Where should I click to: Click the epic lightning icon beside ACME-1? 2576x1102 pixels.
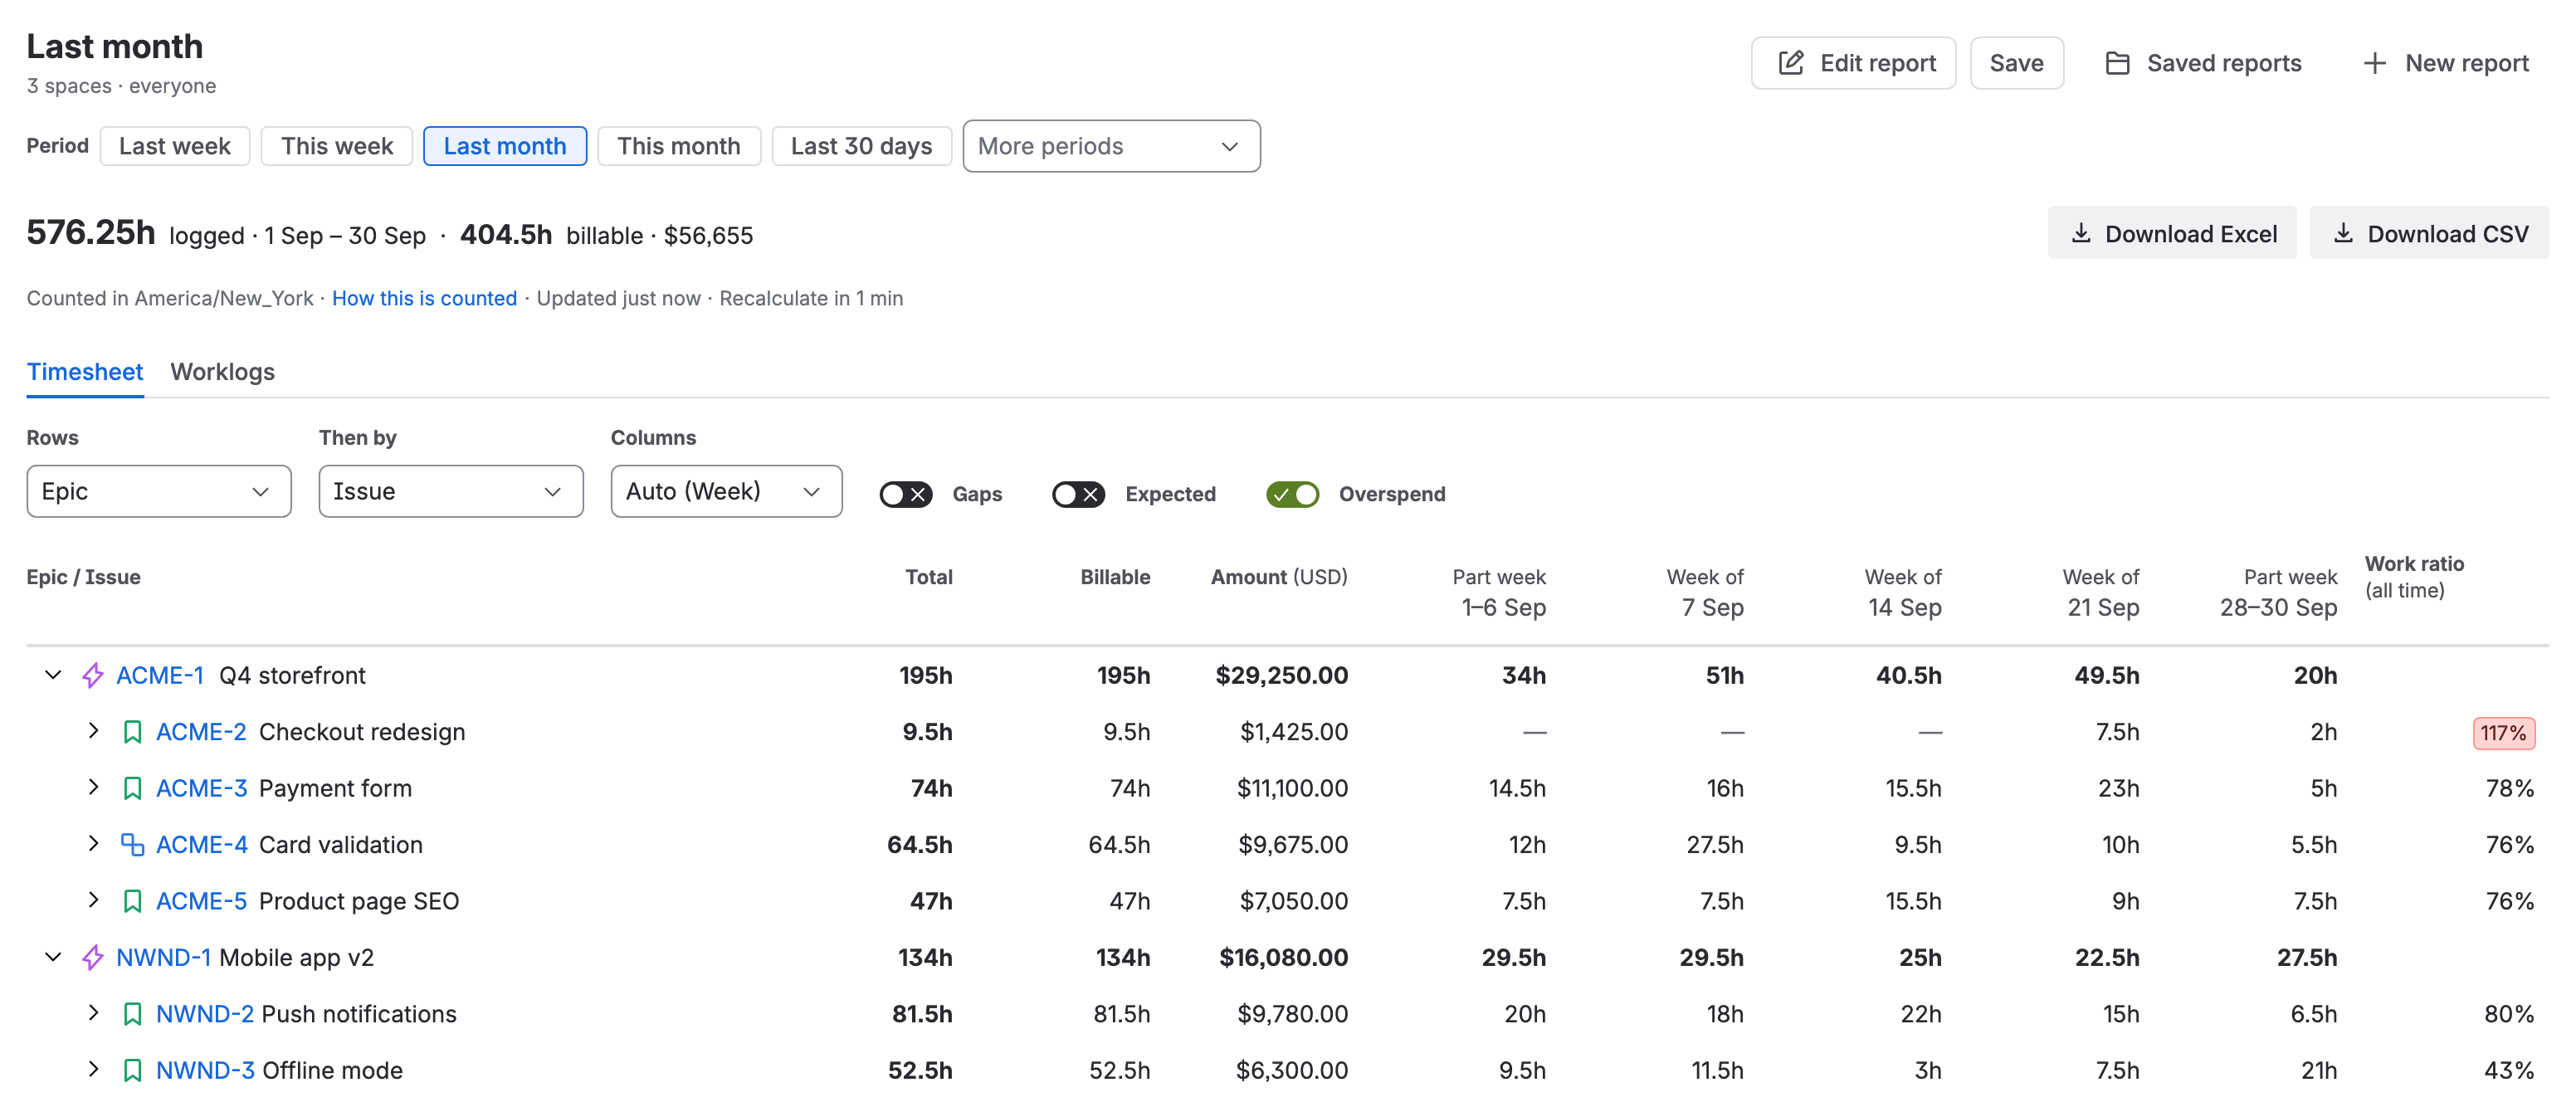(x=93, y=675)
